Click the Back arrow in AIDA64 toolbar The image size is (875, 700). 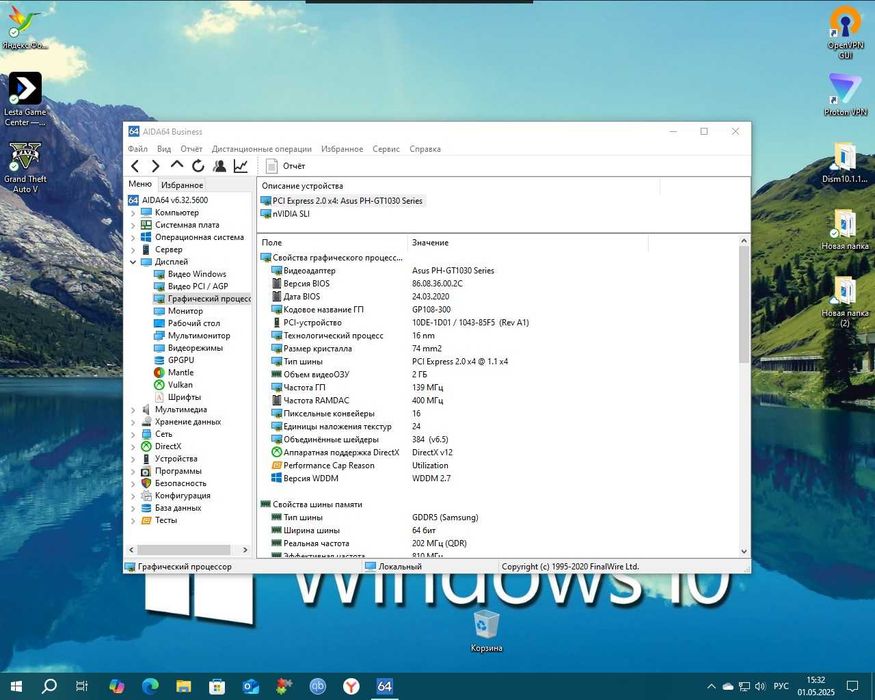pyautogui.click(x=135, y=166)
